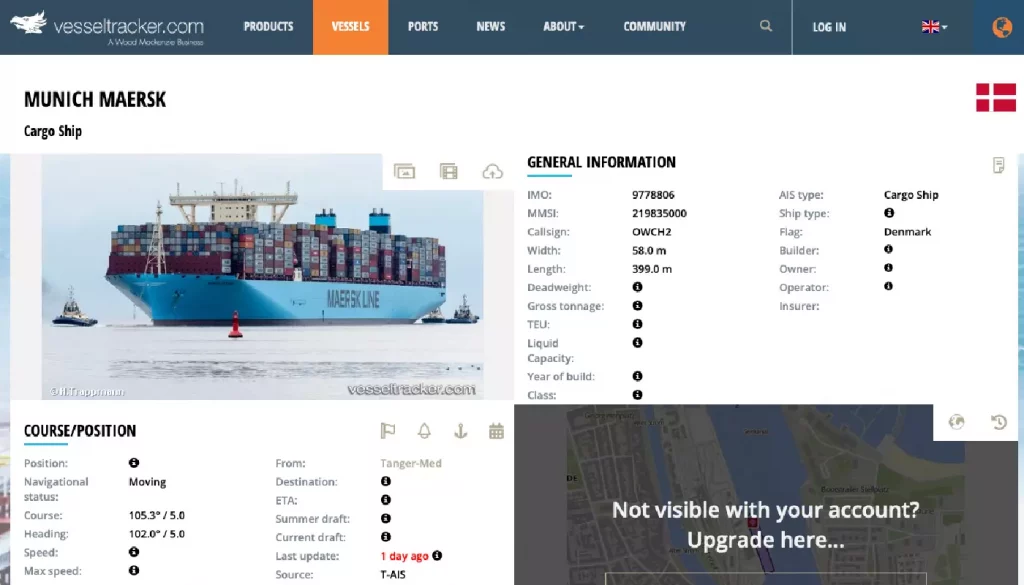
Task: Click the calendar icon in Course/Position
Action: click(496, 431)
